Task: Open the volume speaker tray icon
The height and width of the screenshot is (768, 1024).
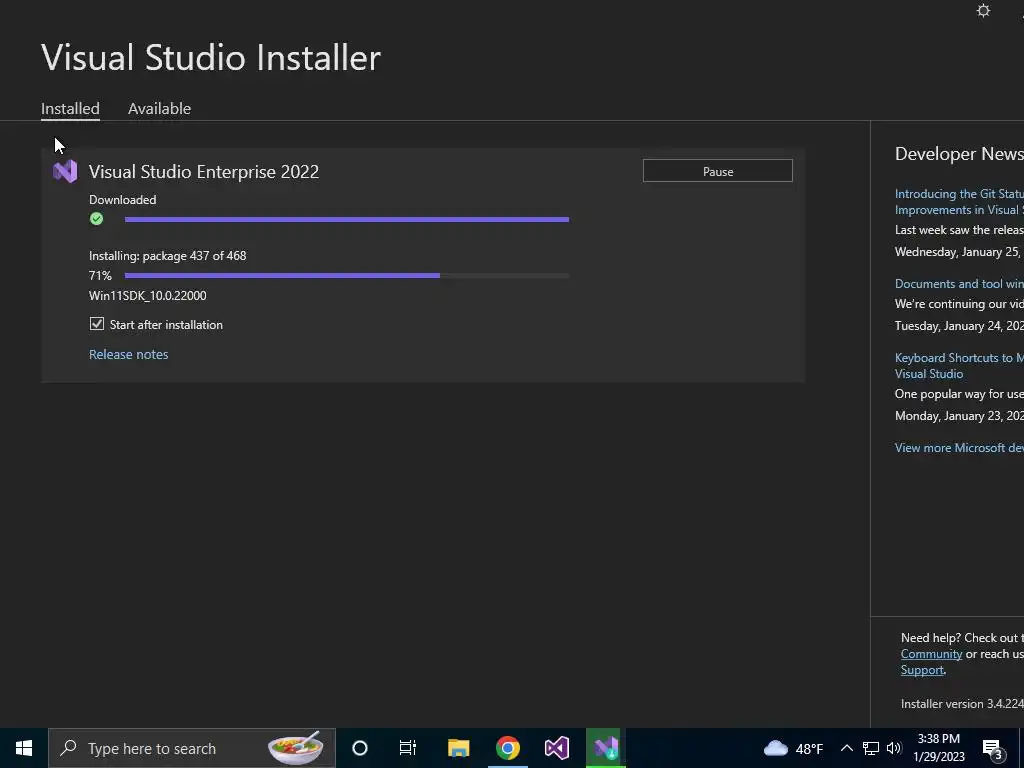Action: tap(894, 748)
